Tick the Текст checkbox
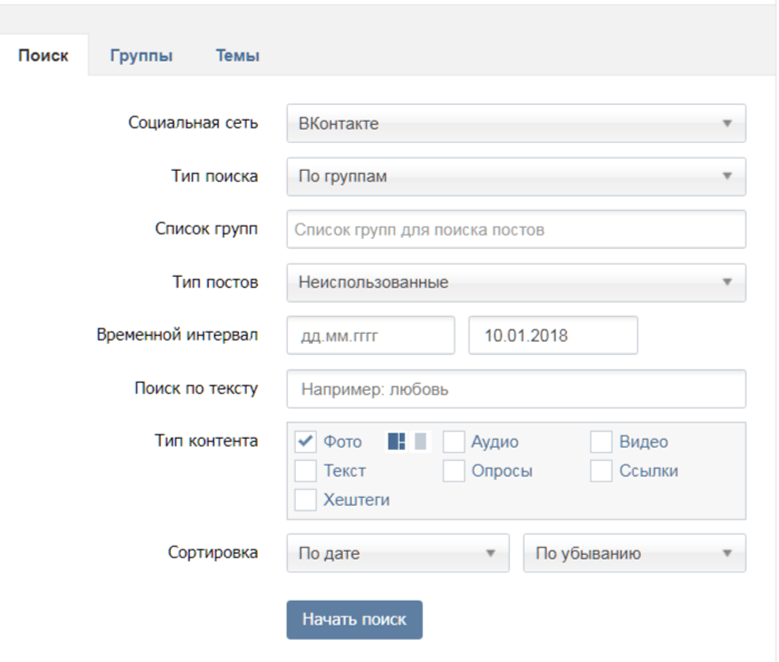 pos(305,471)
